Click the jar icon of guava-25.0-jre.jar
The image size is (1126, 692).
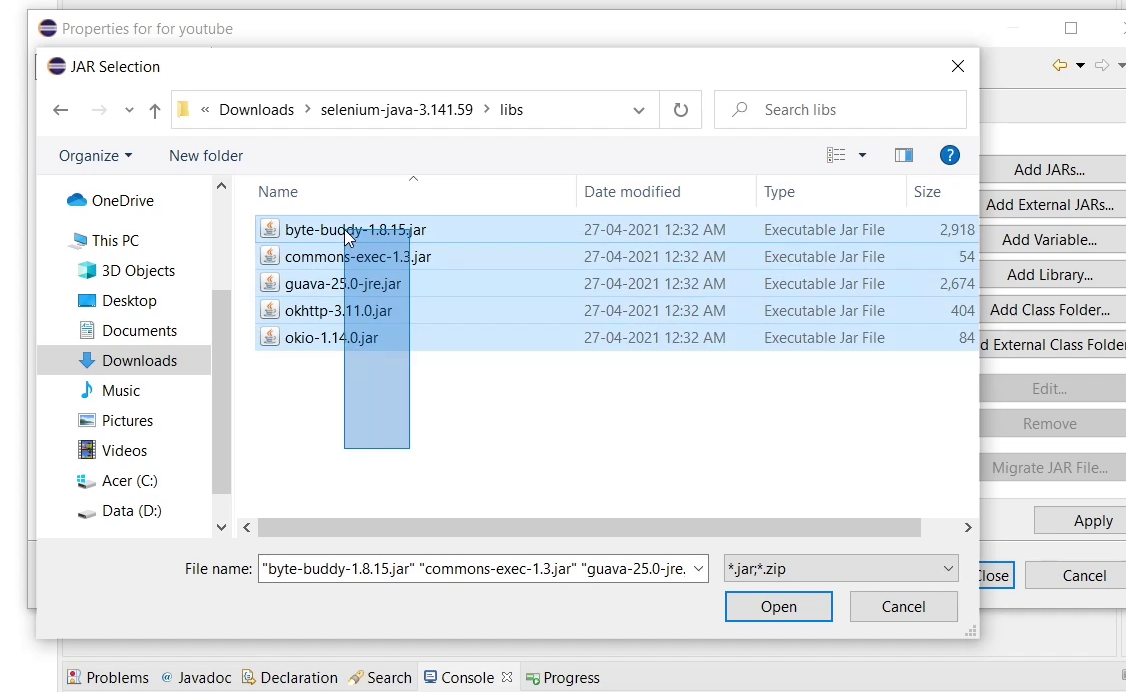(269, 283)
